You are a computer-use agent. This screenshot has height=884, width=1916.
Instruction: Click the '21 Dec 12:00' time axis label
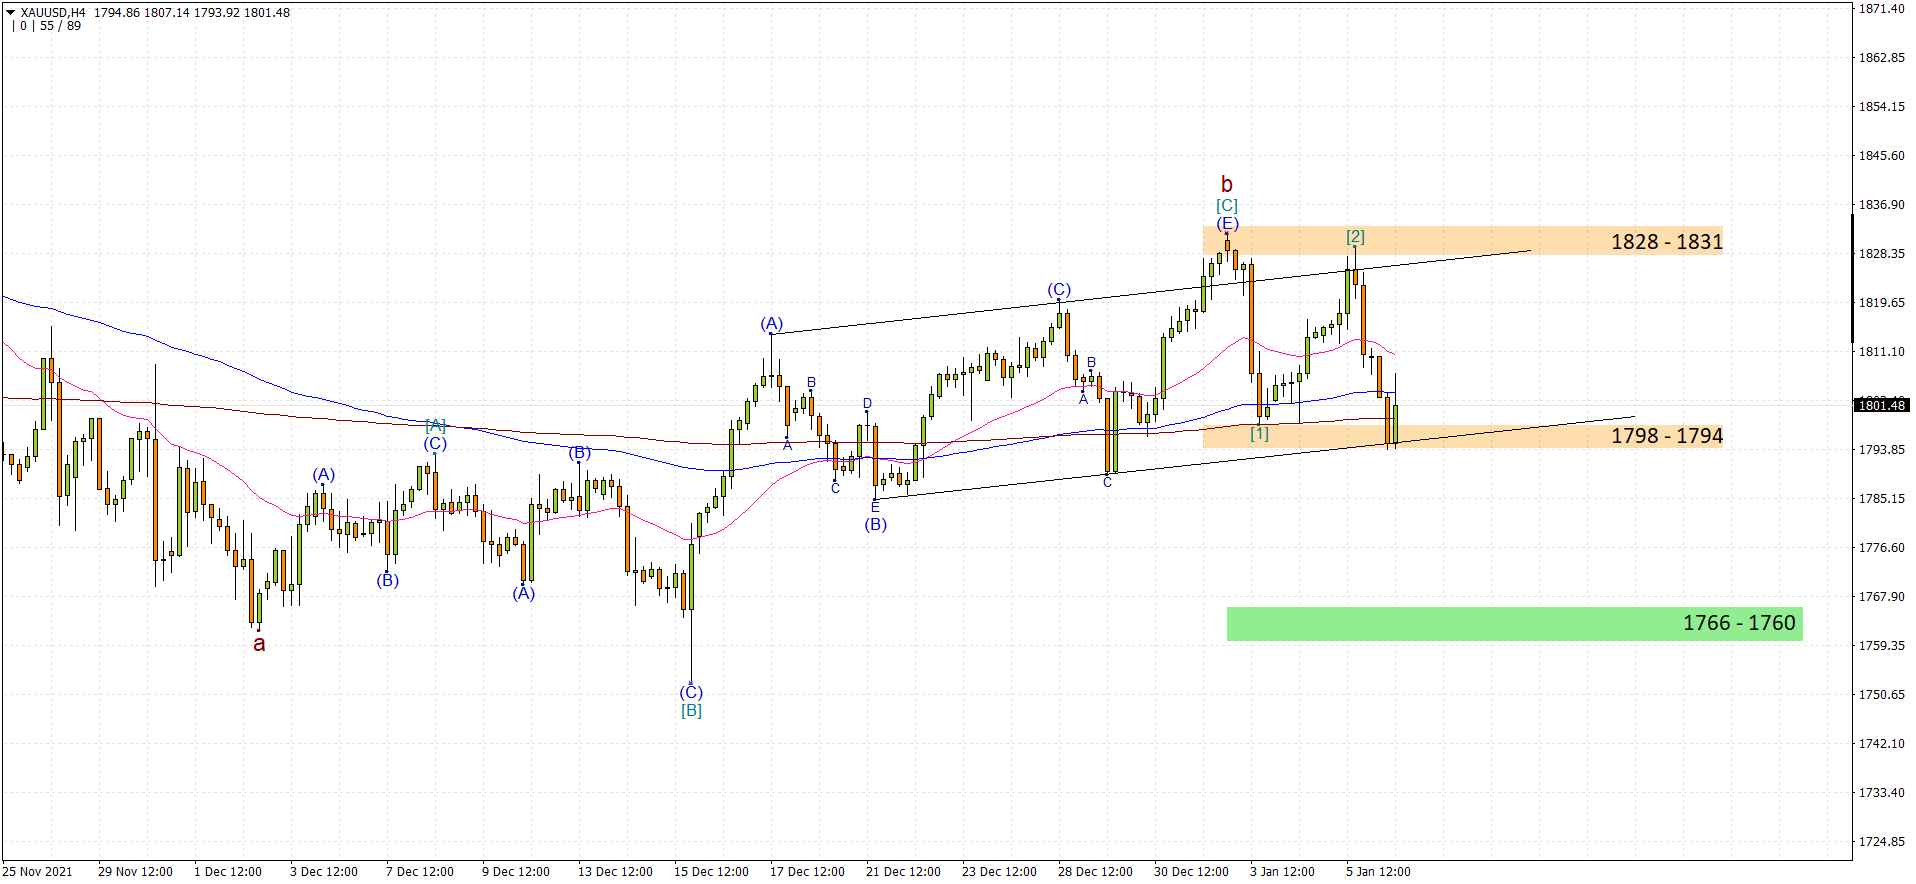903,872
